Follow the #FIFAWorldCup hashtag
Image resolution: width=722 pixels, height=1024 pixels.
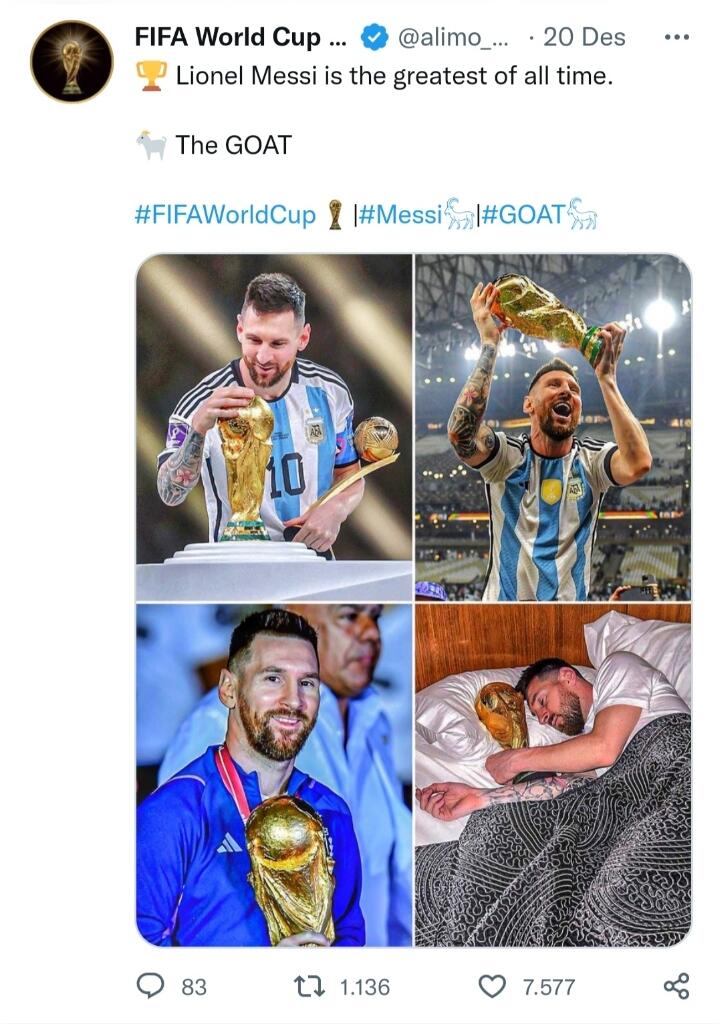(225, 214)
